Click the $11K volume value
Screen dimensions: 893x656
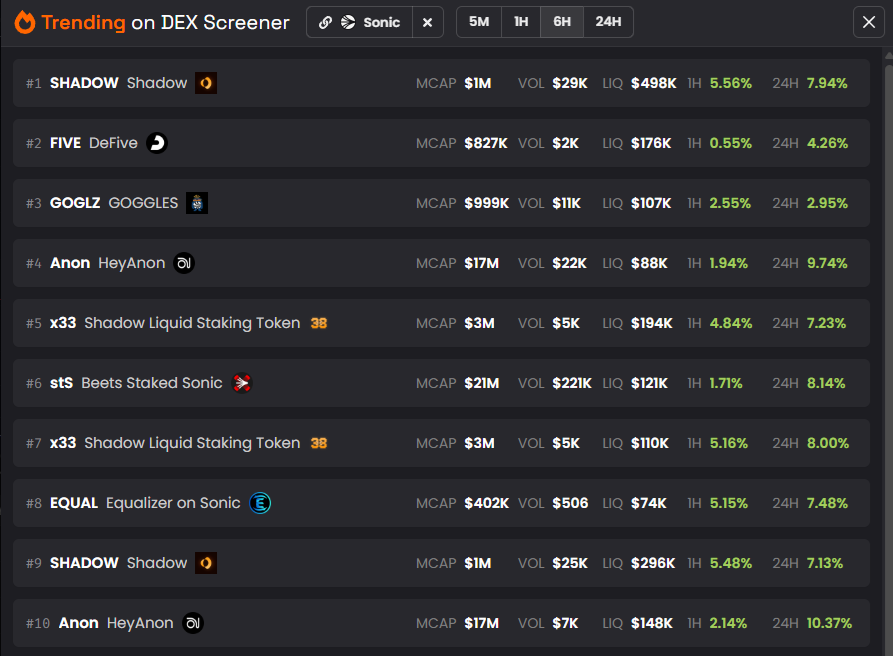point(566,203)
